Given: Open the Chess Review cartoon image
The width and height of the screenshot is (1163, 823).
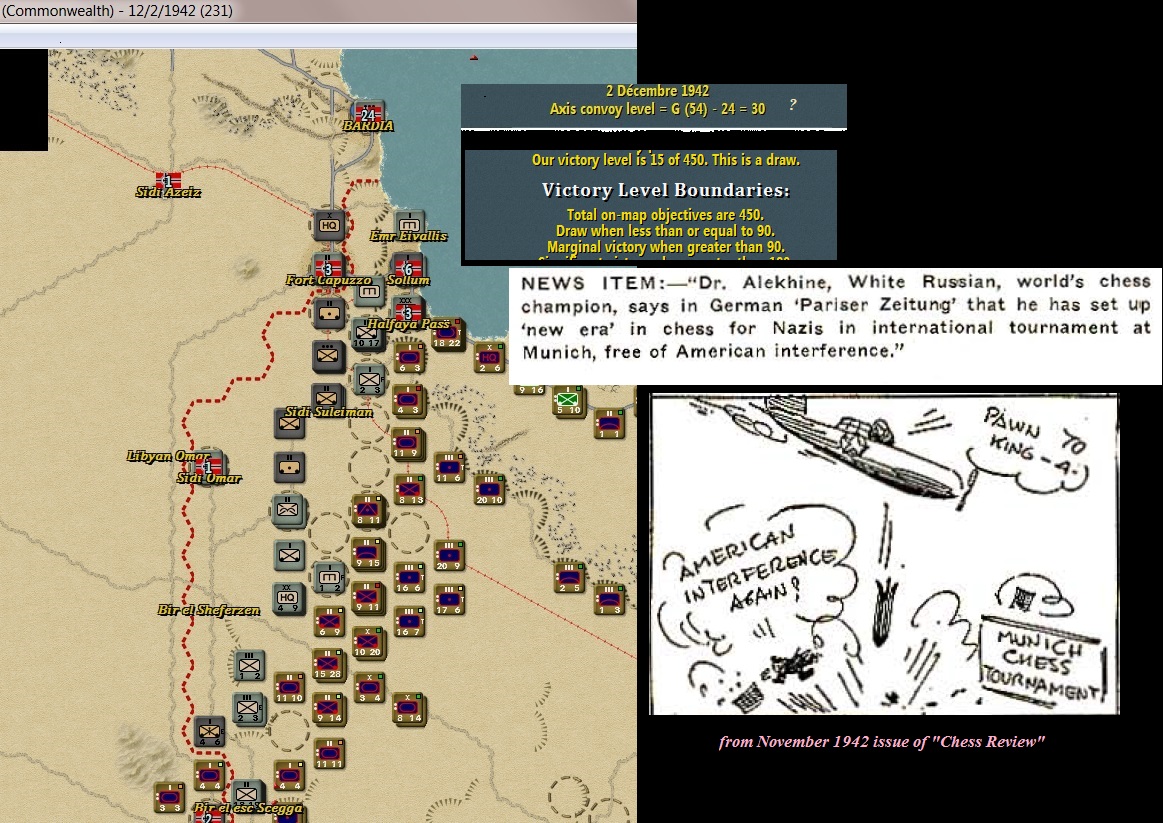Looking at the screenshot, I should [884, 555].
